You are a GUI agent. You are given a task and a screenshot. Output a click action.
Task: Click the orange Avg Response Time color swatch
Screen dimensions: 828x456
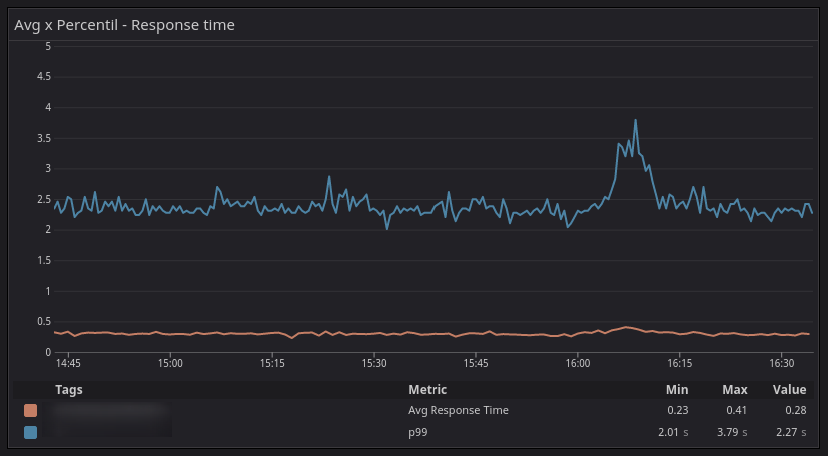tap(30, 410)
